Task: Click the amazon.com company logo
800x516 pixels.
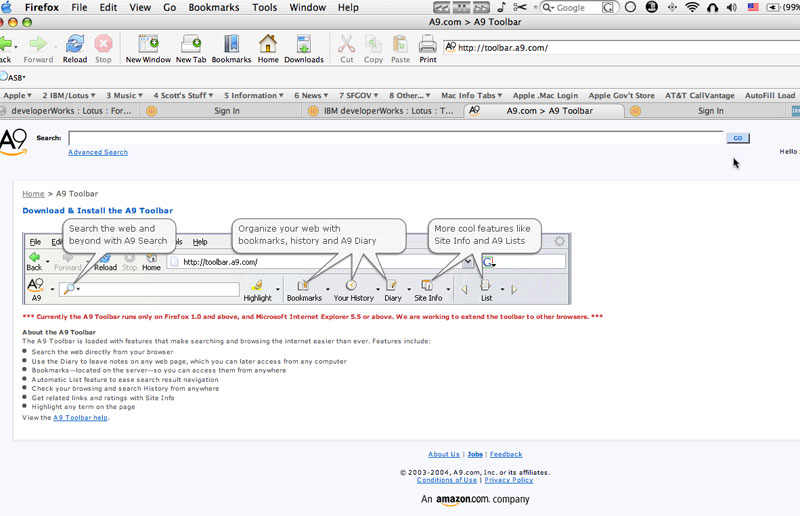Action: (475, 499)
